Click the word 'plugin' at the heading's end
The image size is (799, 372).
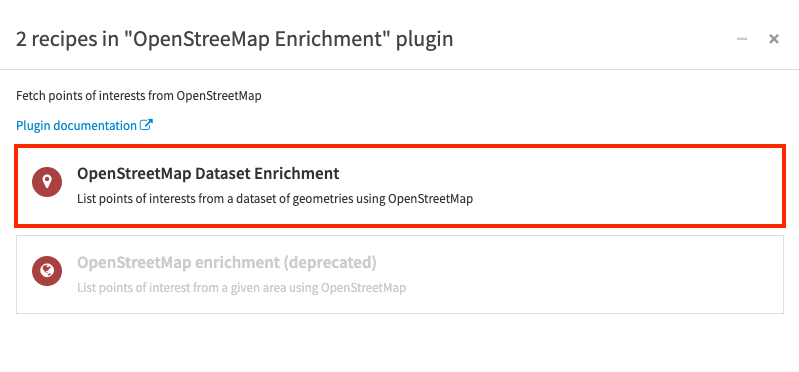coord(421,39)
